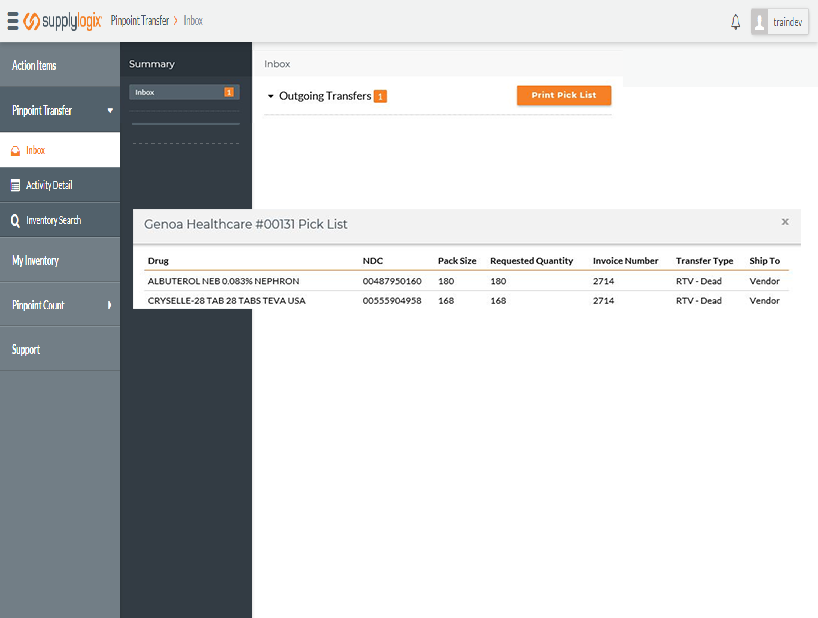818x618 pixels.
Task: Open Action Items in sidebar
Action: click(x=34, y=66)
